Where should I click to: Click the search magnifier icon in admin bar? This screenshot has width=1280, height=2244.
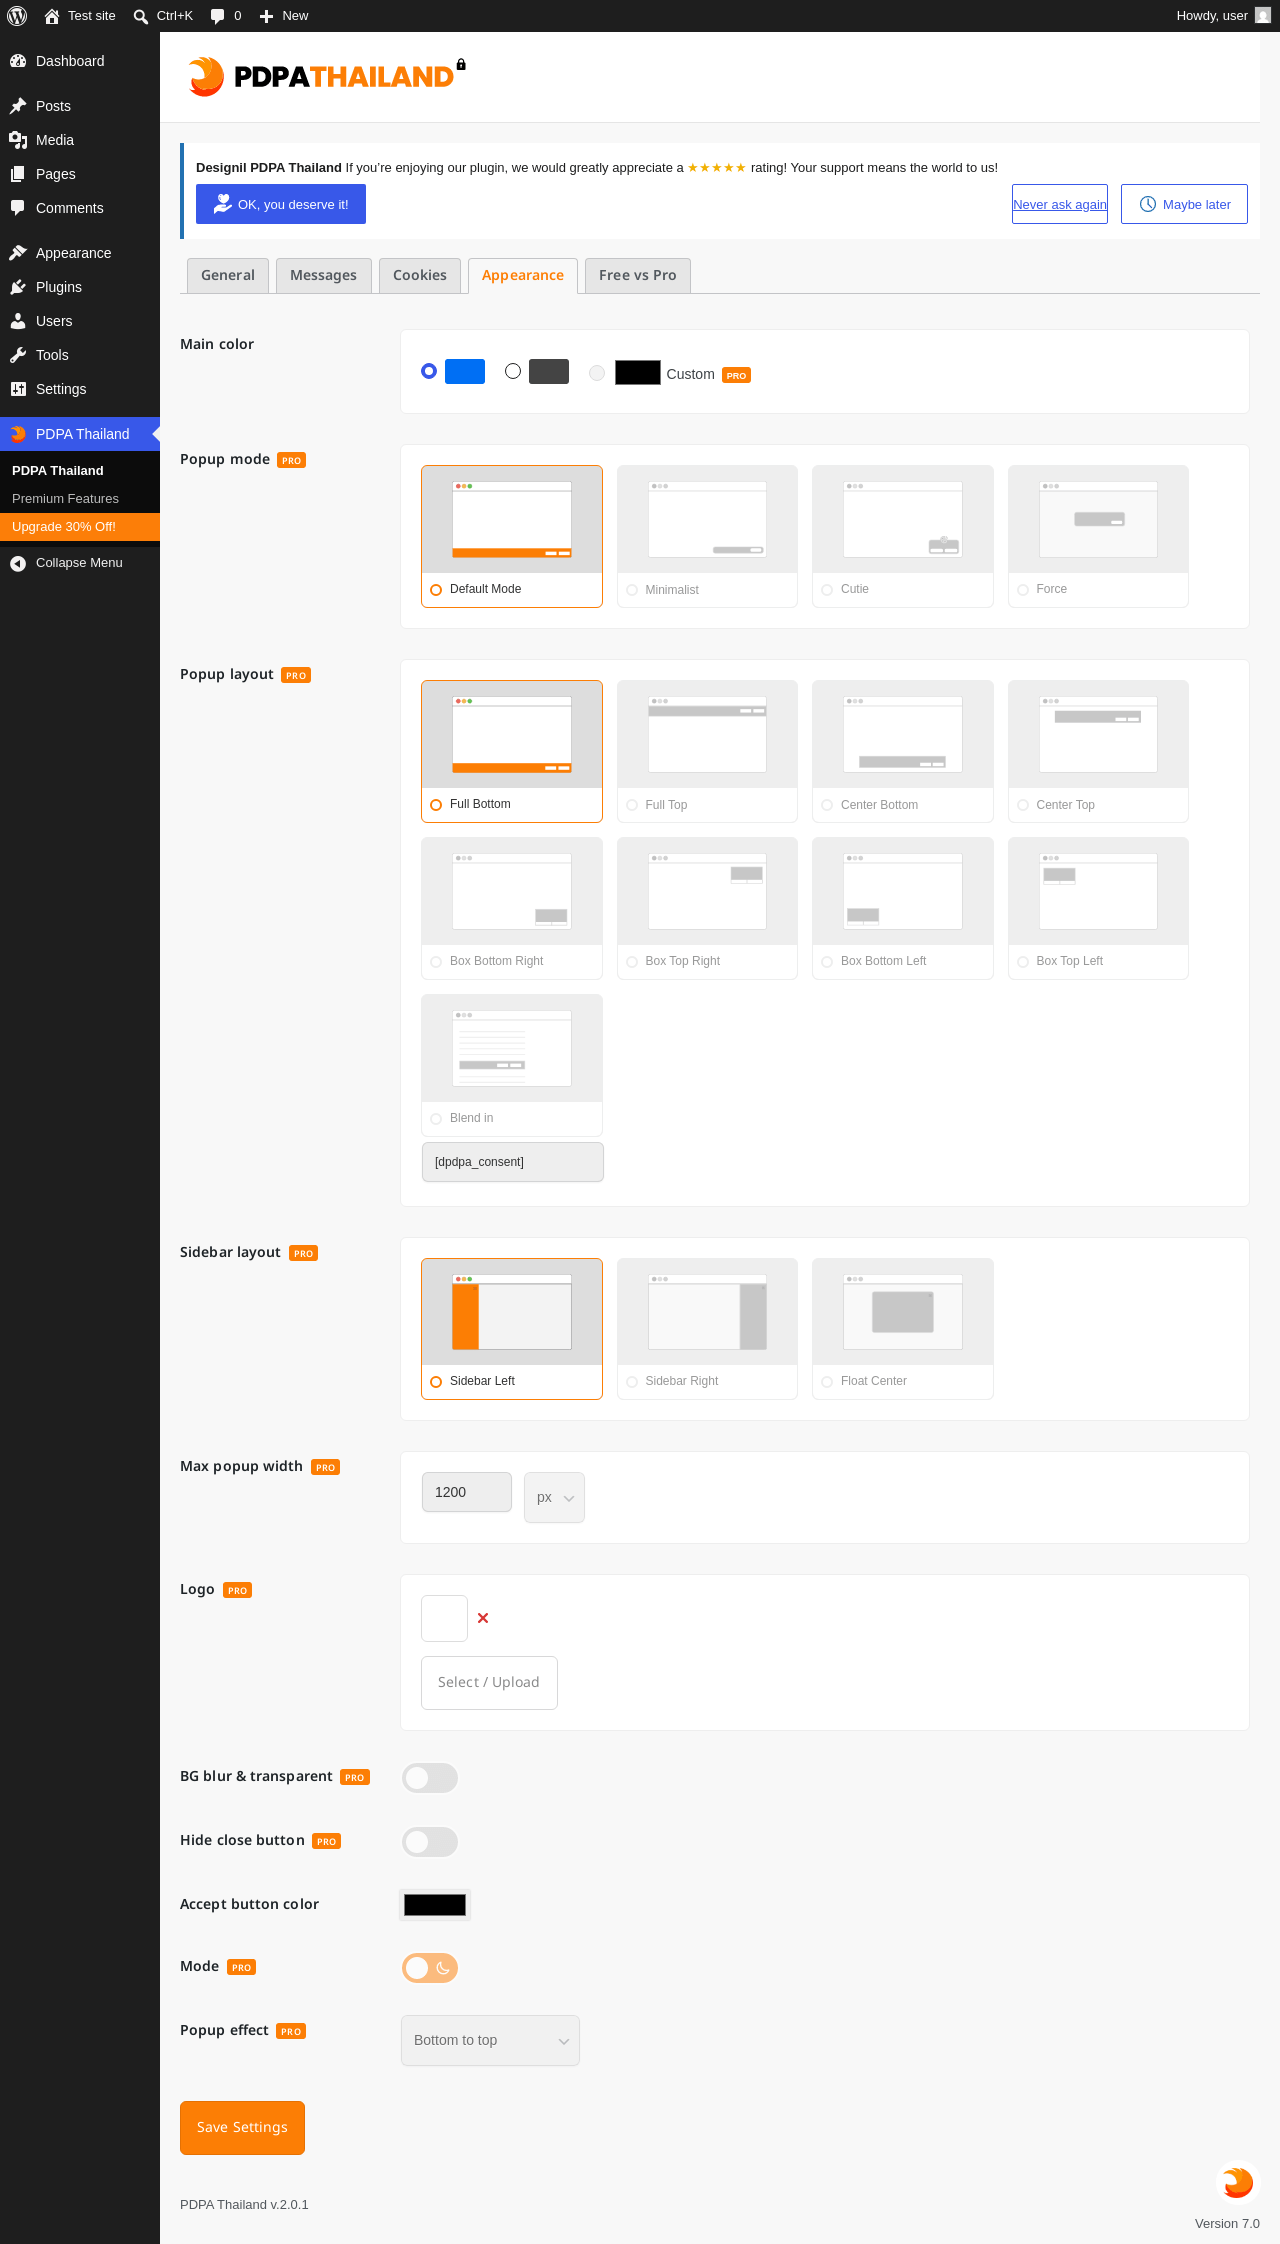[x=141, y=16]
